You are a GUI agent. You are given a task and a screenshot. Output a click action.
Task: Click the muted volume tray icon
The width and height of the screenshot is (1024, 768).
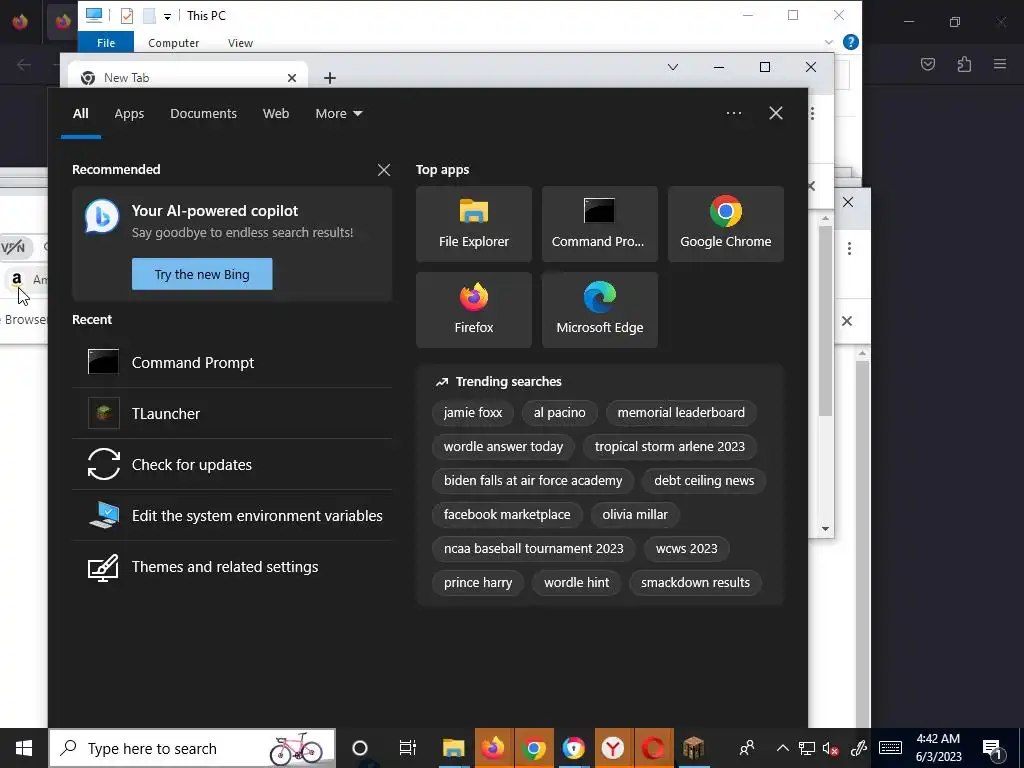(x=831, y=749)
